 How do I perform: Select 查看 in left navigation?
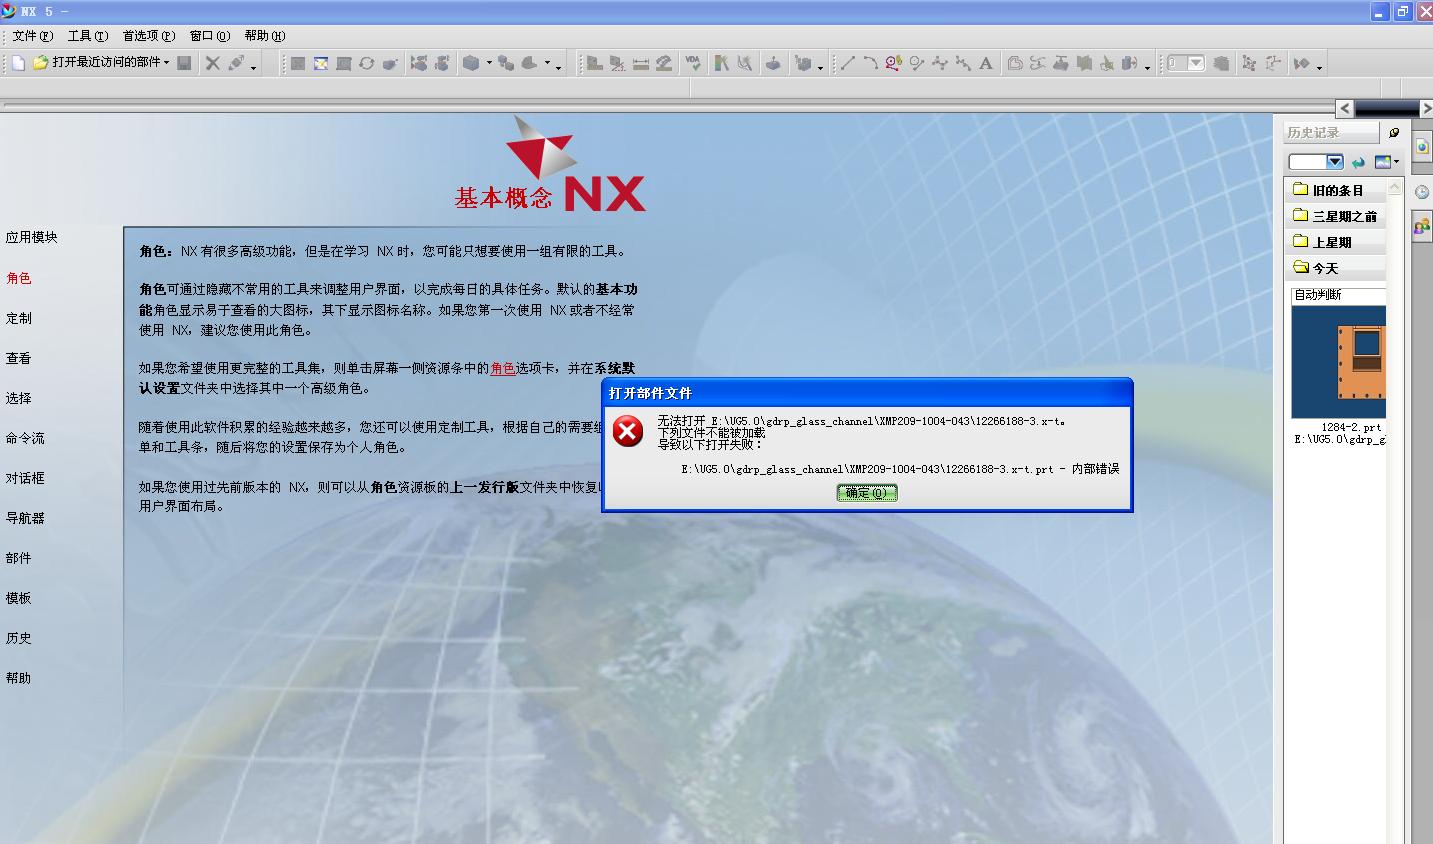point(19,358)
